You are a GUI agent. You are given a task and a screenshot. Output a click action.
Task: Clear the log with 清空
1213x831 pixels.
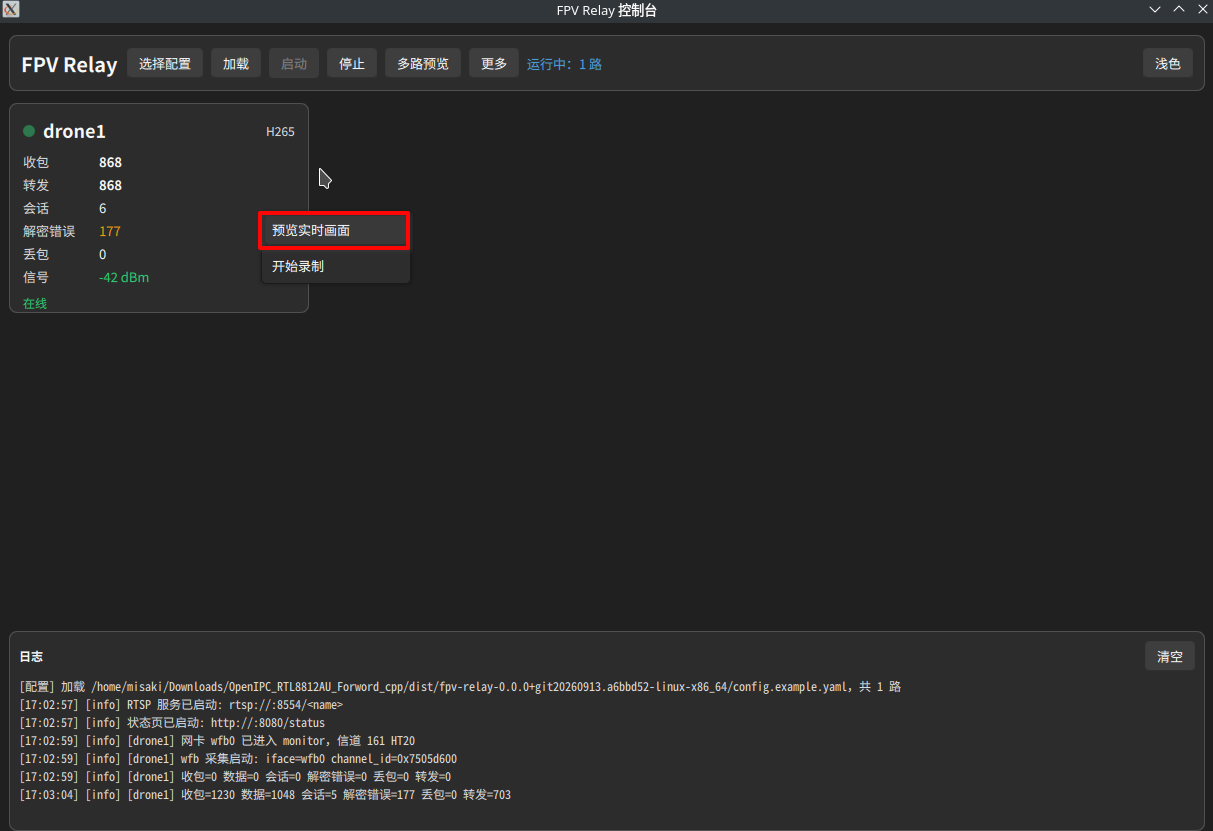1170,656
